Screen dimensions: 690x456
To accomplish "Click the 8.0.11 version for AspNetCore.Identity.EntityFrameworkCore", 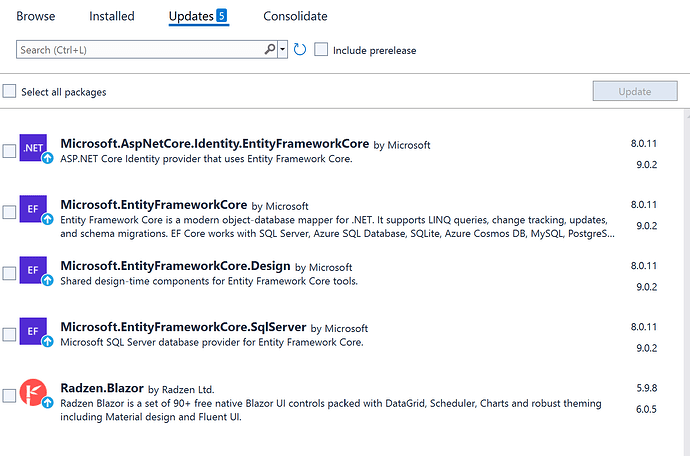I will [643, 143].
